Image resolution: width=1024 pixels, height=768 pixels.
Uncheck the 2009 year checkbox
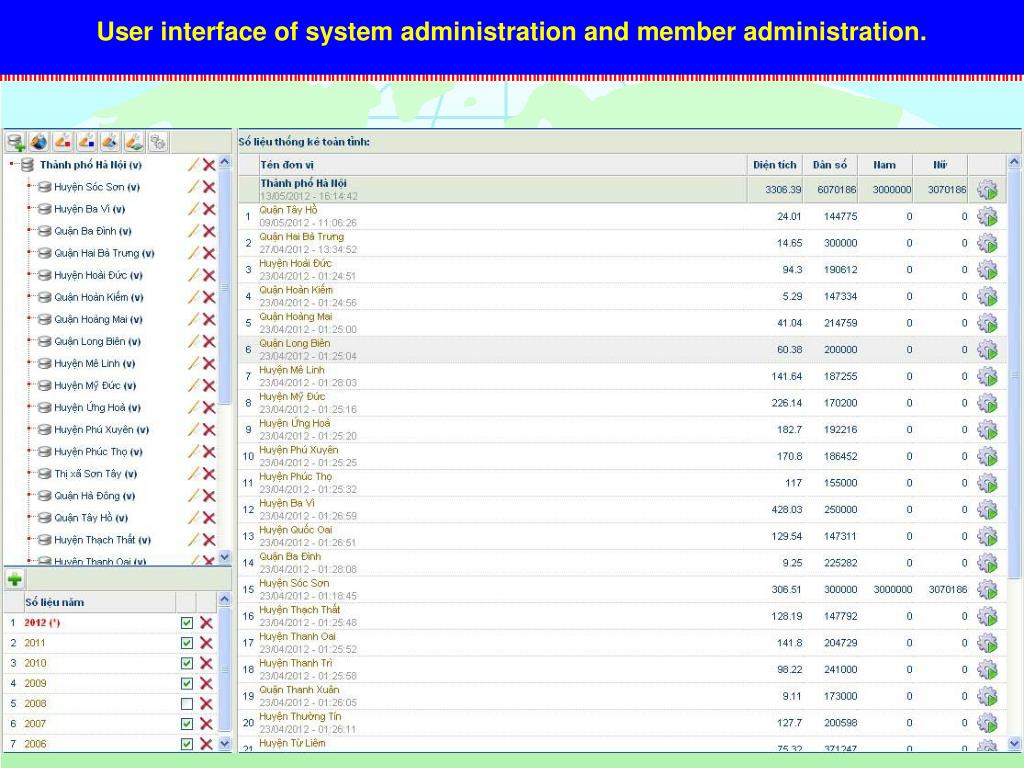(x=187, y=684)
